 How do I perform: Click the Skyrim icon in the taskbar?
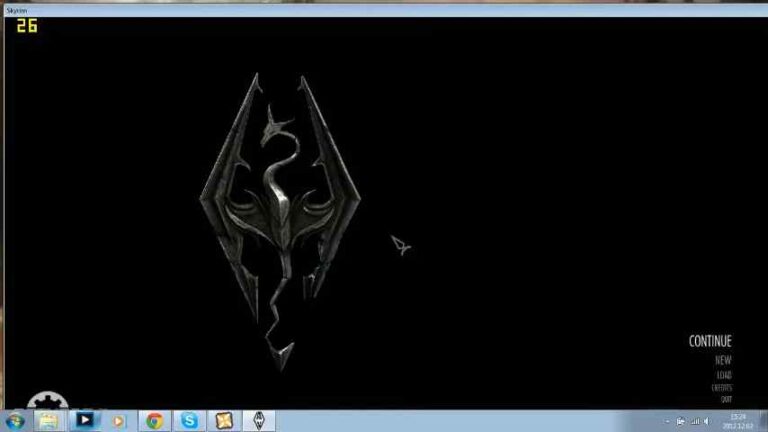pyautogui.click(x=258, y=421)
